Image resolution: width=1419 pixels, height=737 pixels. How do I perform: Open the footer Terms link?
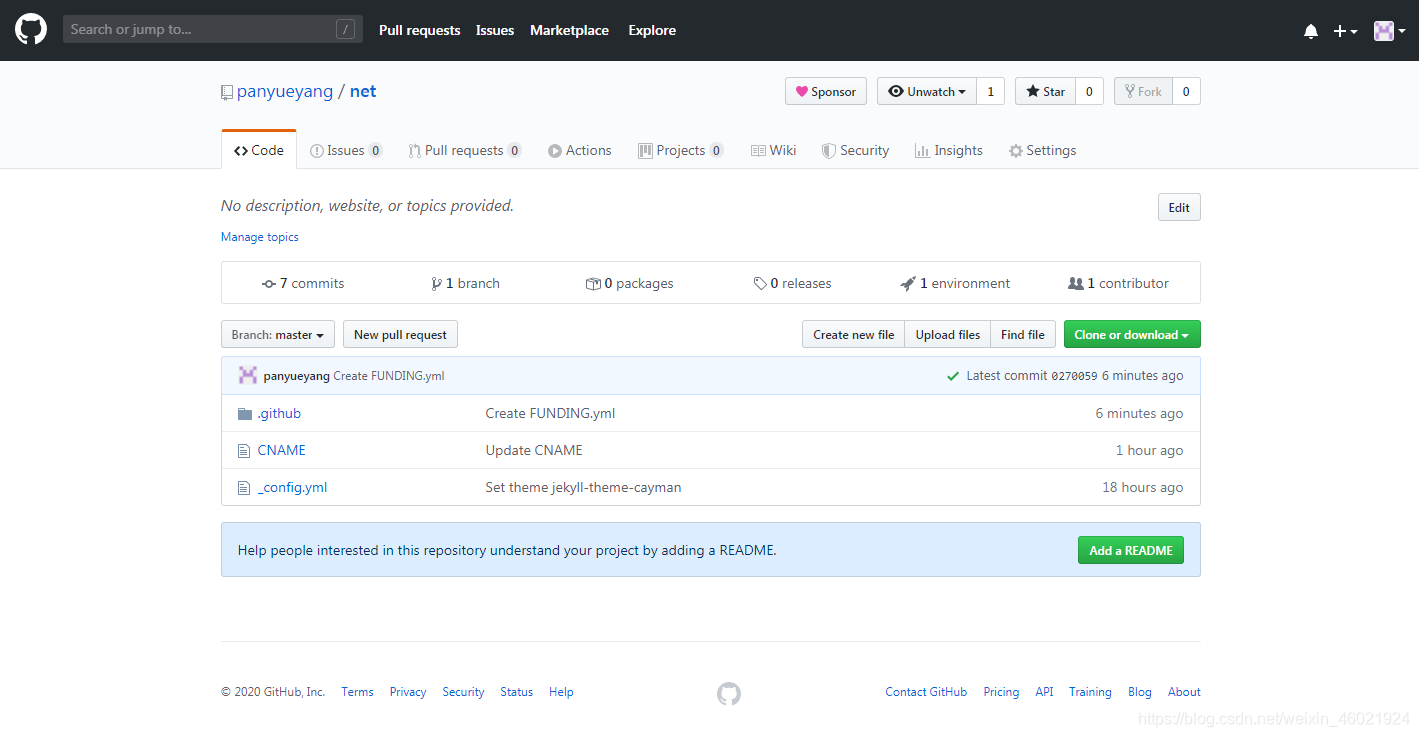click(357, 692)
